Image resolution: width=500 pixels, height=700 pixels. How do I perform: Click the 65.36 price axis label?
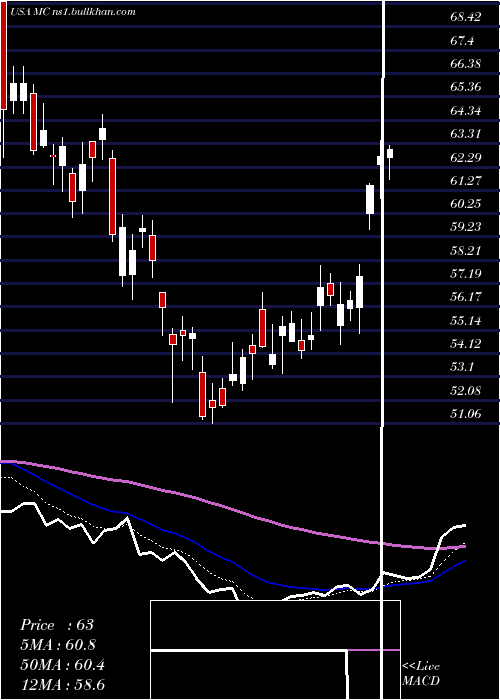(x=466, y=87)
